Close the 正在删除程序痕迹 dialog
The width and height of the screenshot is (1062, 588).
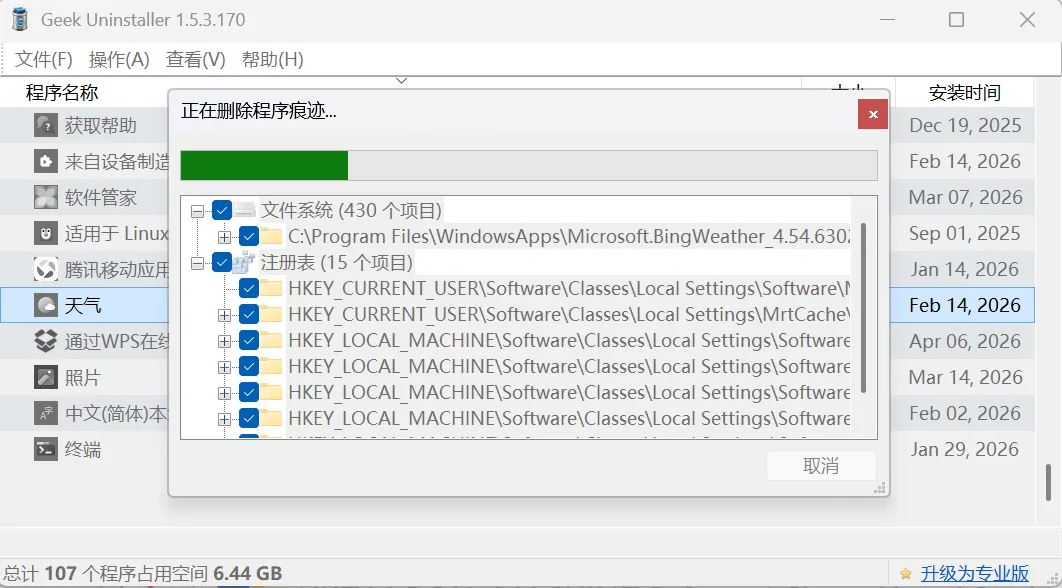tap(873, 114)
